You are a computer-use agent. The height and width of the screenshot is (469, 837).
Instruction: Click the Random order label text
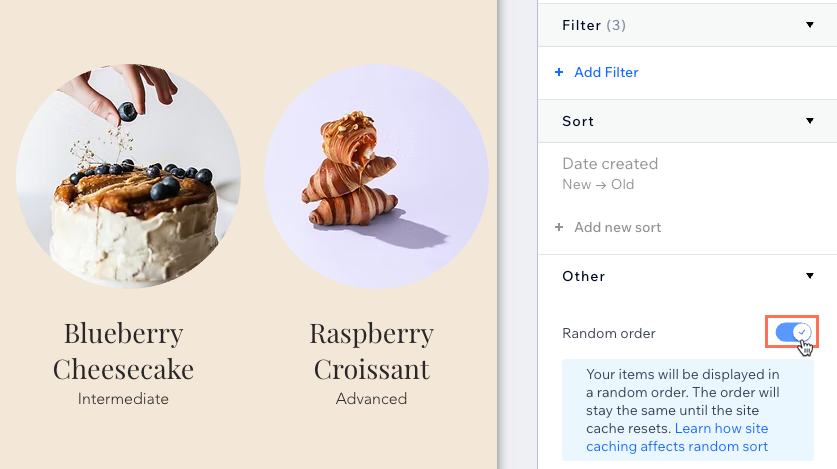[609, 333]
